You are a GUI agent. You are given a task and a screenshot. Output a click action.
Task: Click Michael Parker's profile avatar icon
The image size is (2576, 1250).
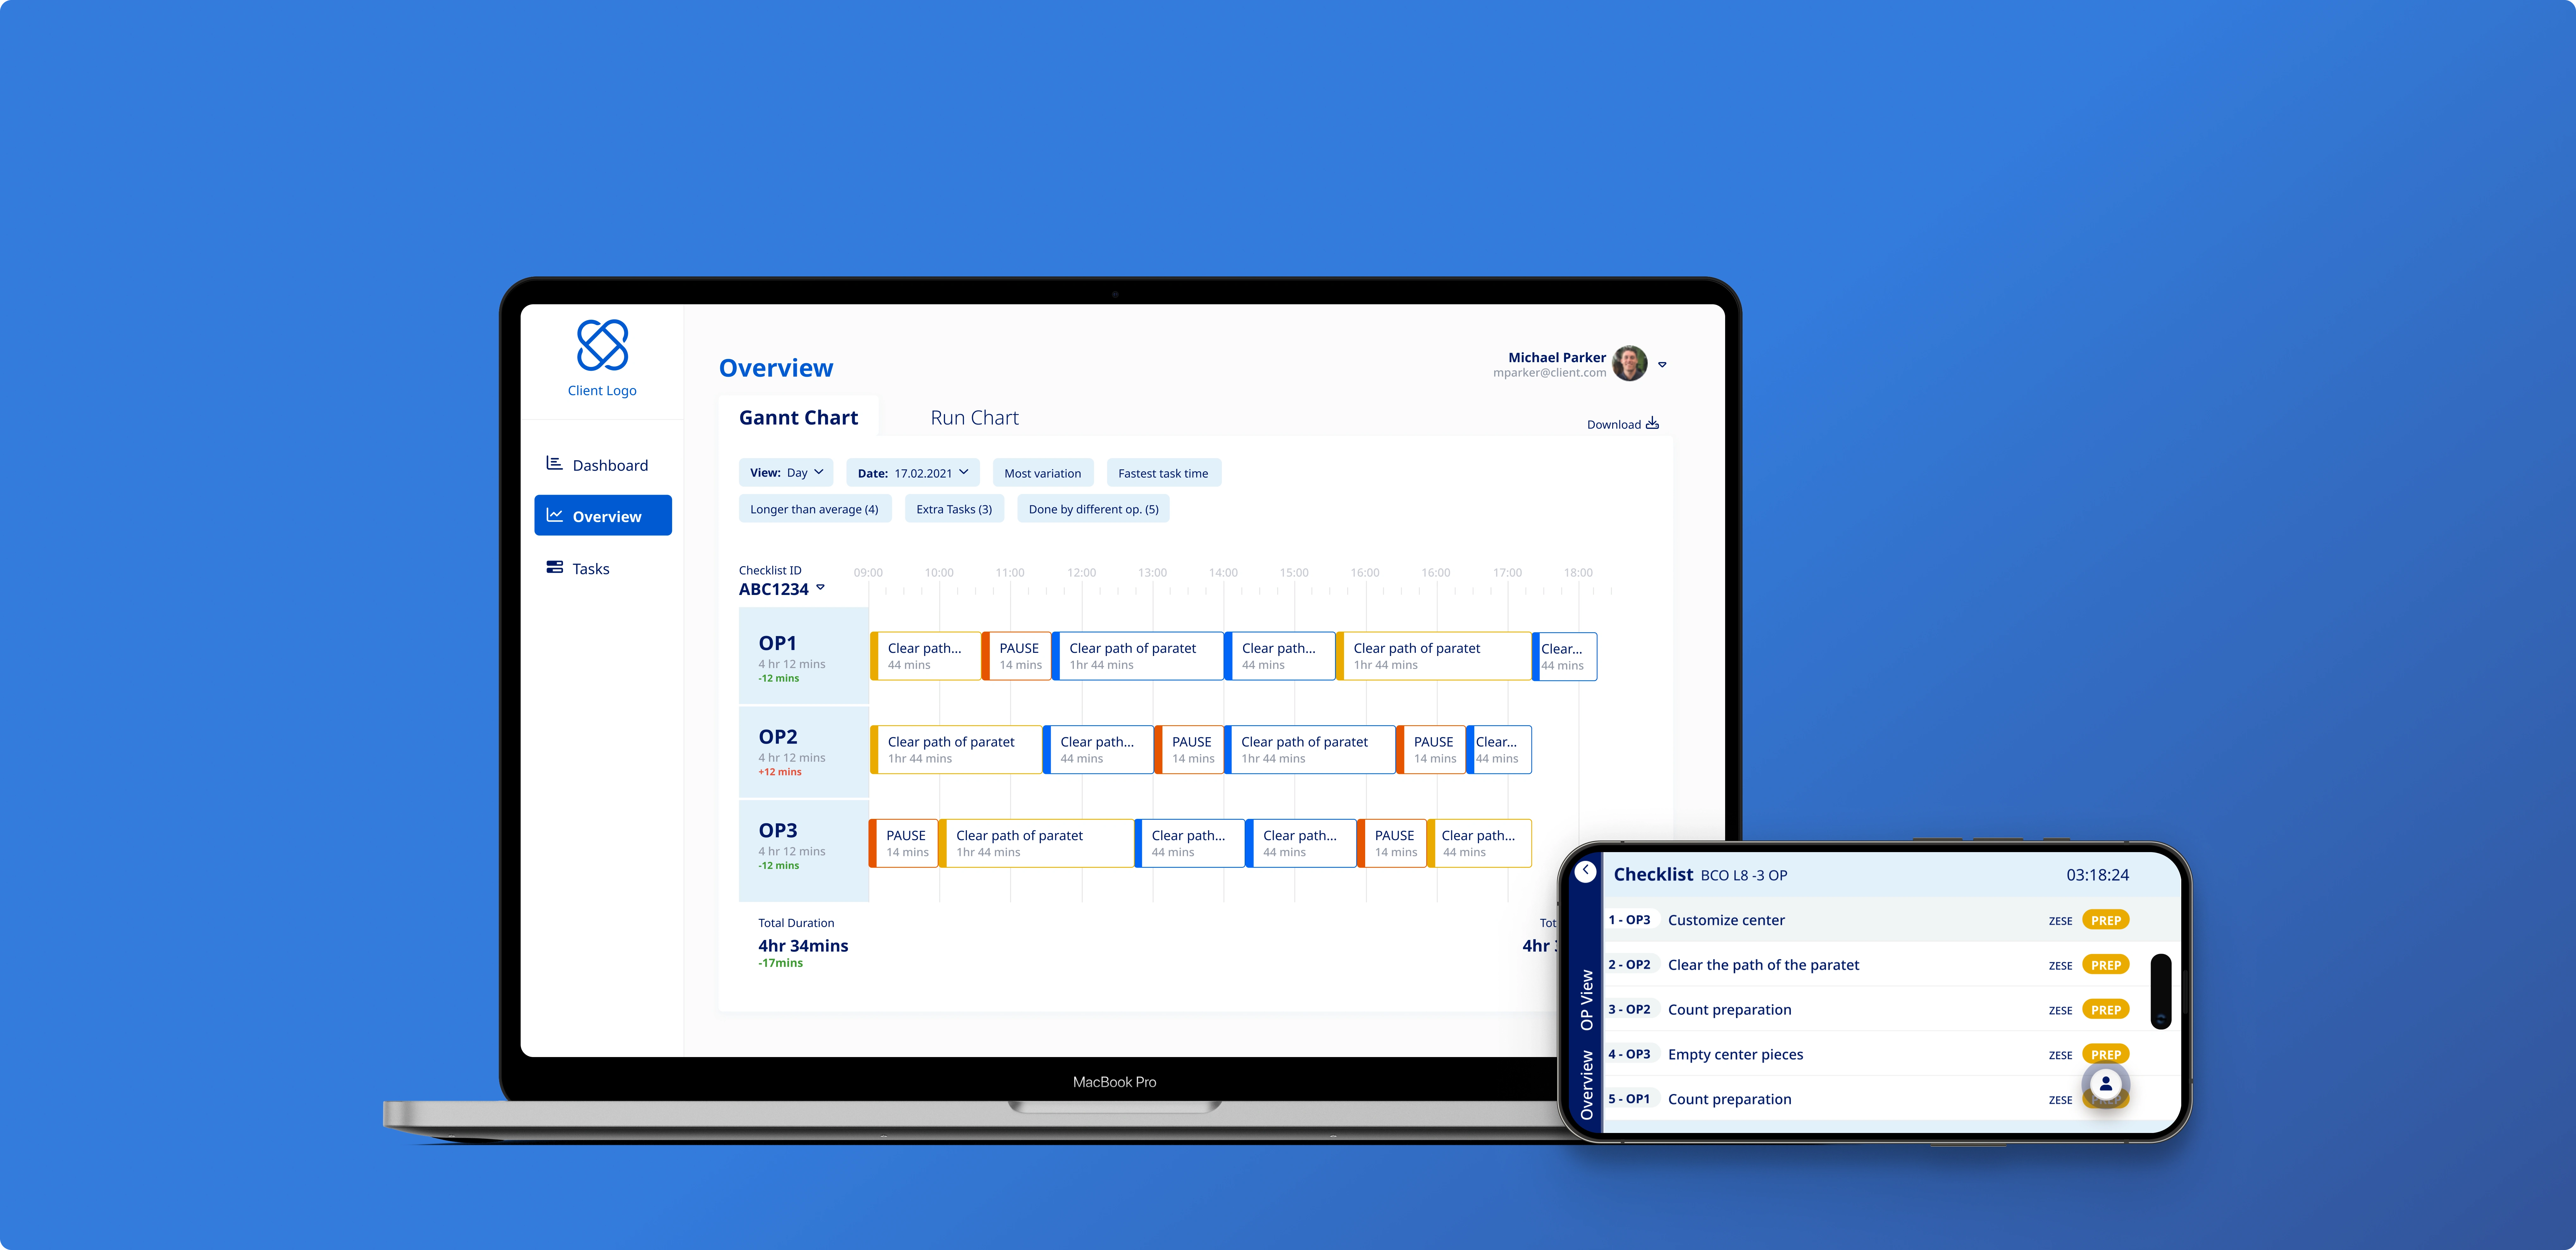[1632, 365]
